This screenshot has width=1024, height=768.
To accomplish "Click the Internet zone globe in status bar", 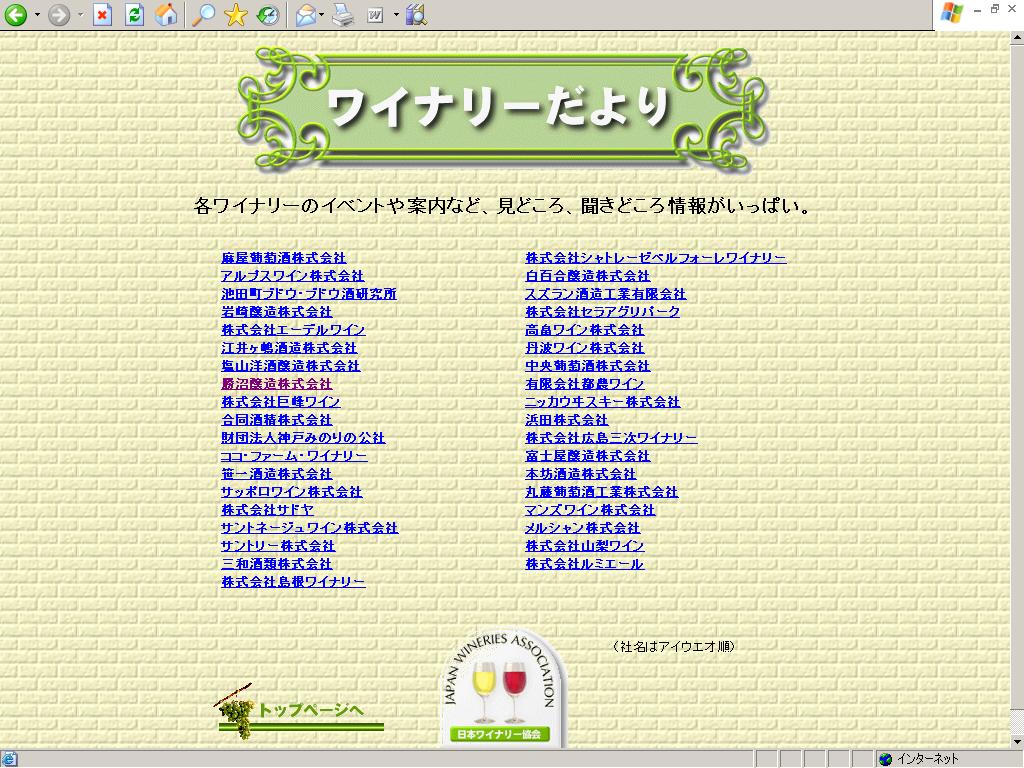I will (x=886, y=759).
